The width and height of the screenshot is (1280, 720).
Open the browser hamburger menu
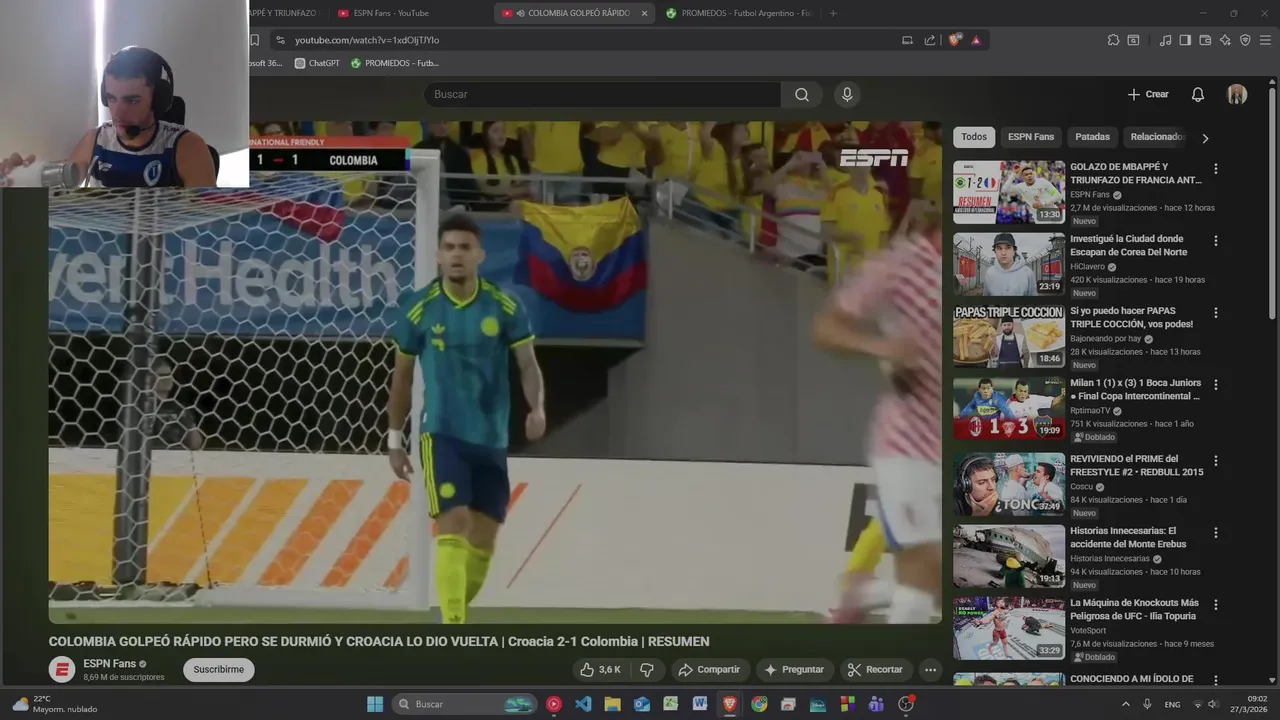click(1266, 40)
